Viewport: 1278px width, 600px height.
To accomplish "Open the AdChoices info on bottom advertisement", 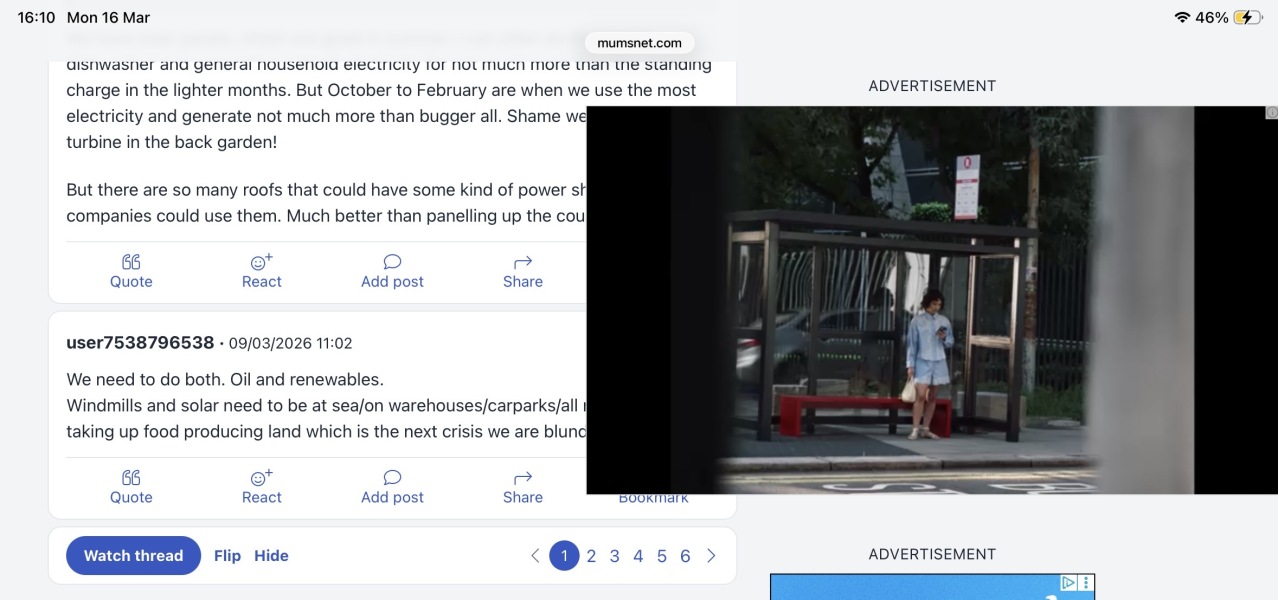I will [x=1068, y=581].
